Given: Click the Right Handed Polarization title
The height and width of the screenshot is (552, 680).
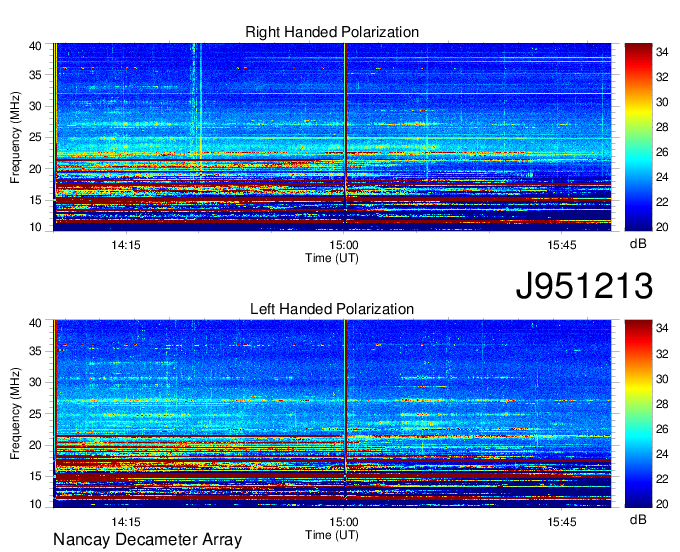Looking at the screenshot, I should [x=332, y=32].
